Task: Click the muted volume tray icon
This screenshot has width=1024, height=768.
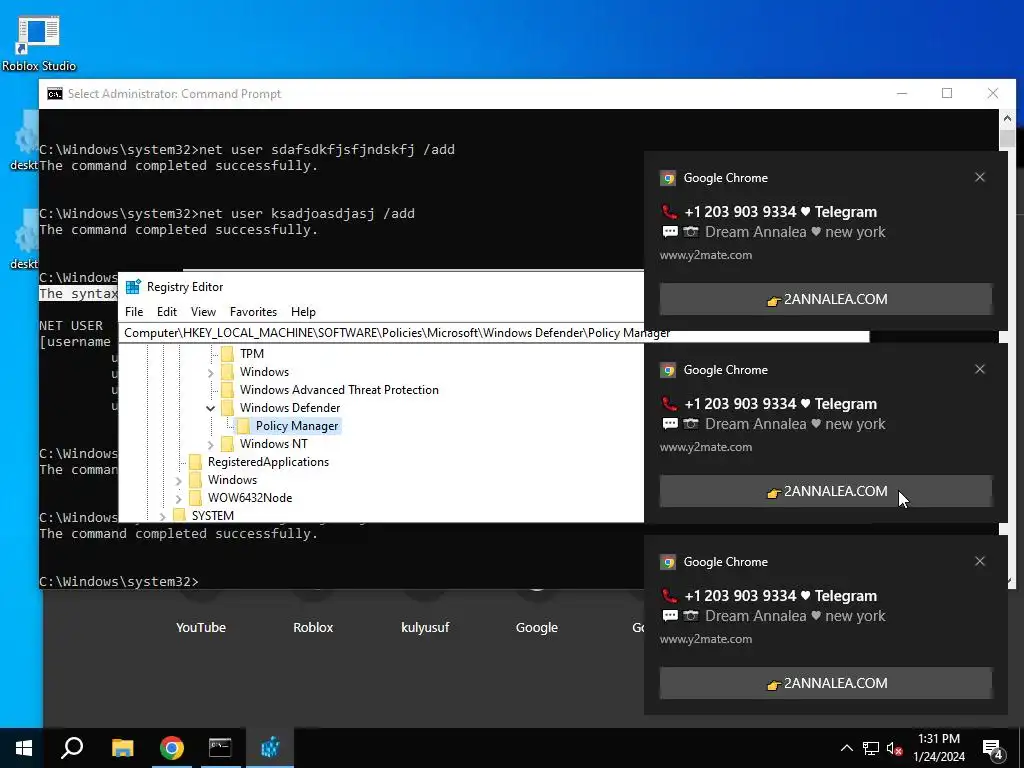Action: [x=895, y=748]
